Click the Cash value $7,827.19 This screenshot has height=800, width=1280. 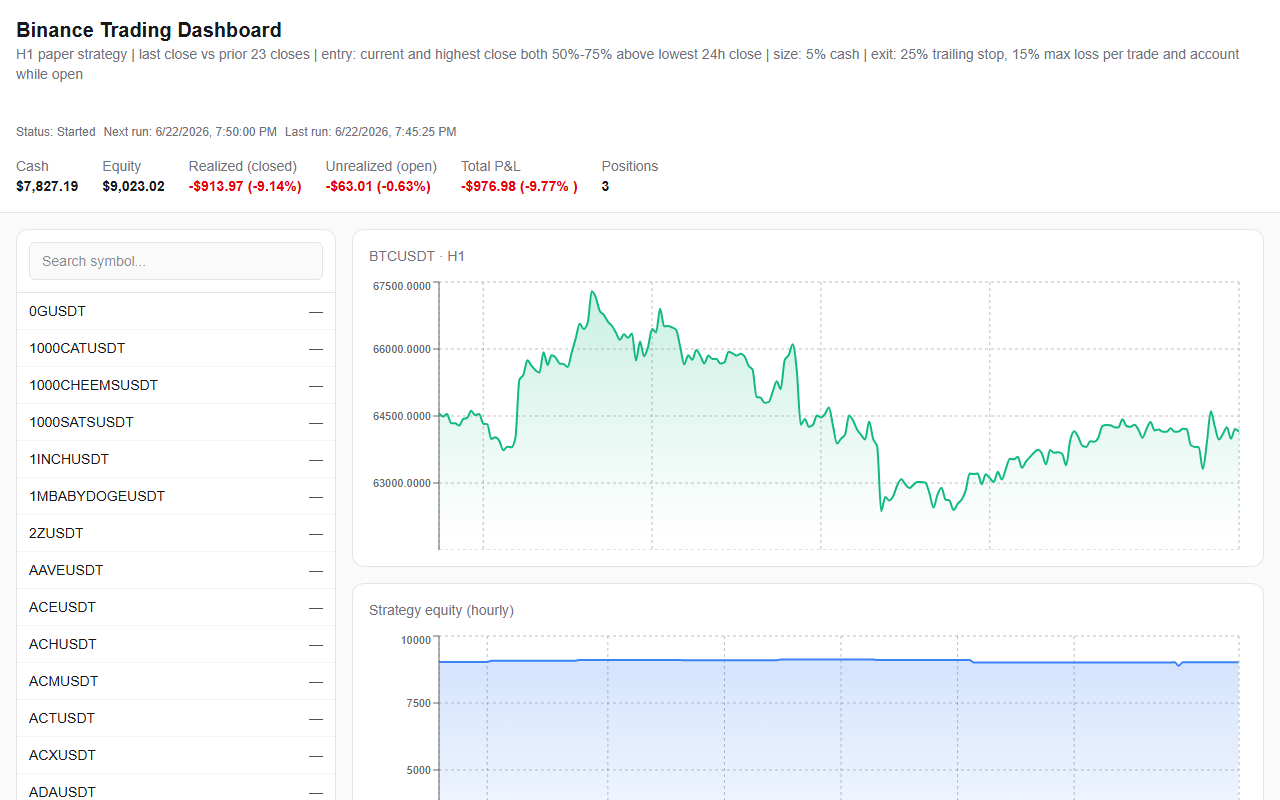(47, 186)
